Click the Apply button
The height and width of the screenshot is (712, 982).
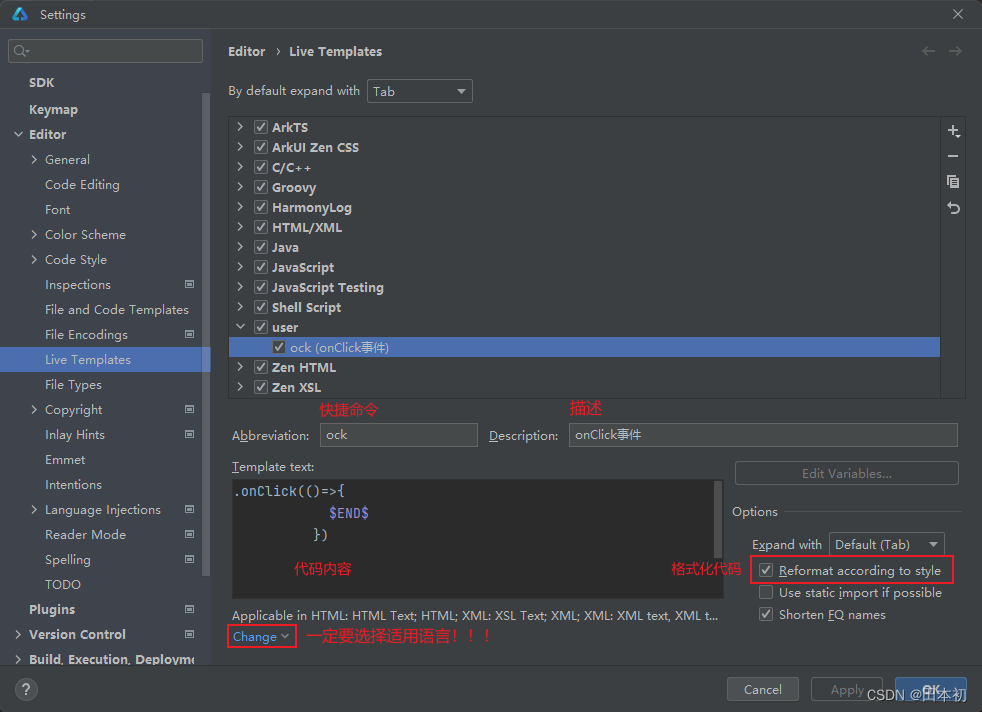(847, 689)
